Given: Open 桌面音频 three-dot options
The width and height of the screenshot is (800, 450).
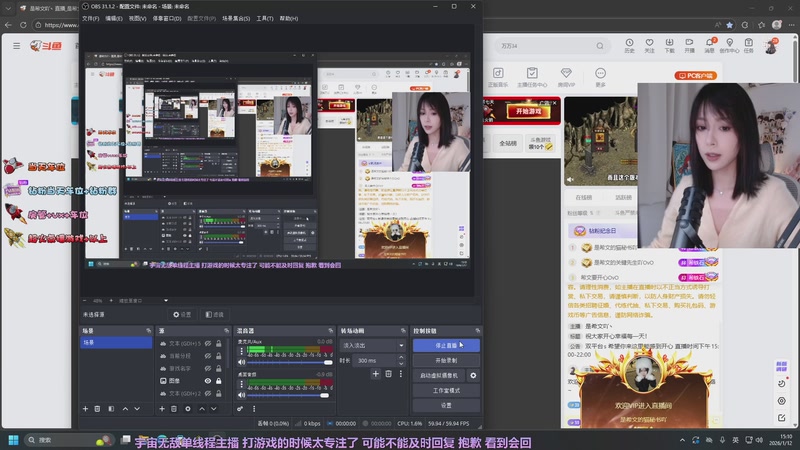Looking at the screenshot, I should (x=241, y=384).
